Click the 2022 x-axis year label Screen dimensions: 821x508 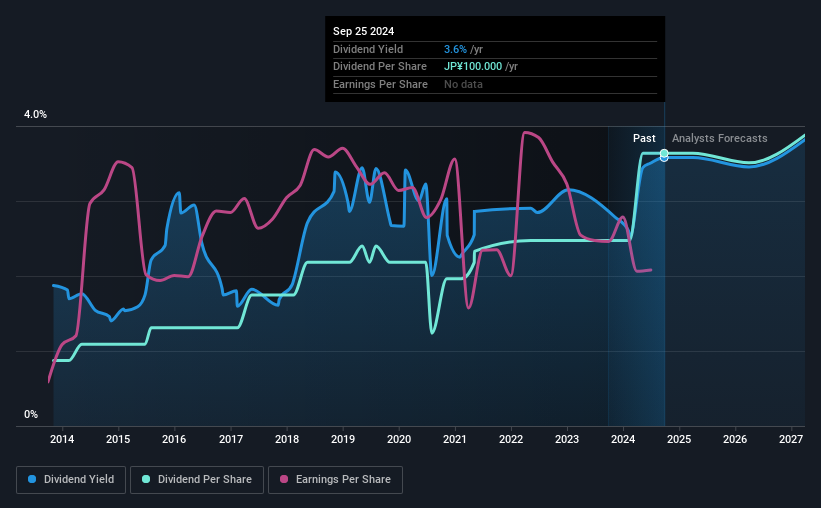click(x=511, y=439)
